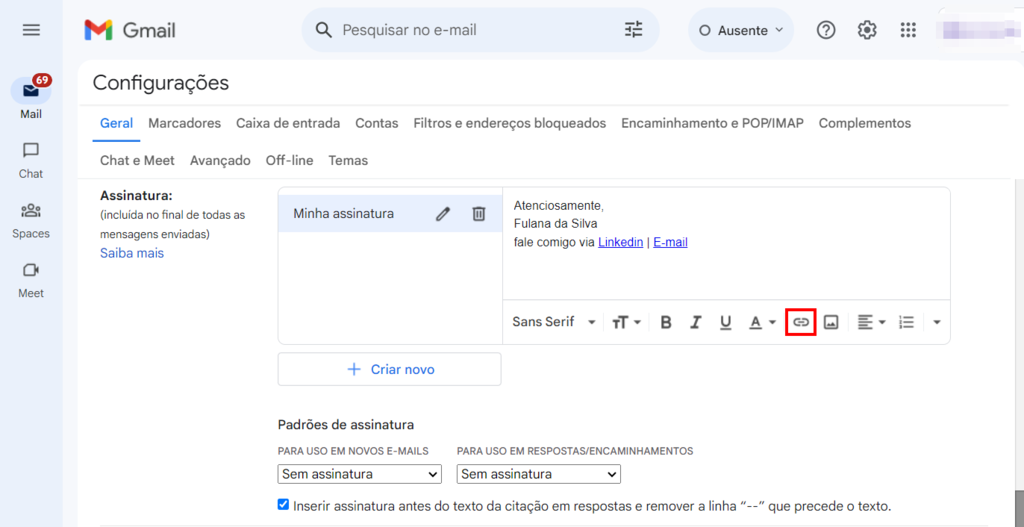Screen dimensions: 1024x527
Task: Open the Google apps grid
Action: pyautogui.click(x=908, y=30)
